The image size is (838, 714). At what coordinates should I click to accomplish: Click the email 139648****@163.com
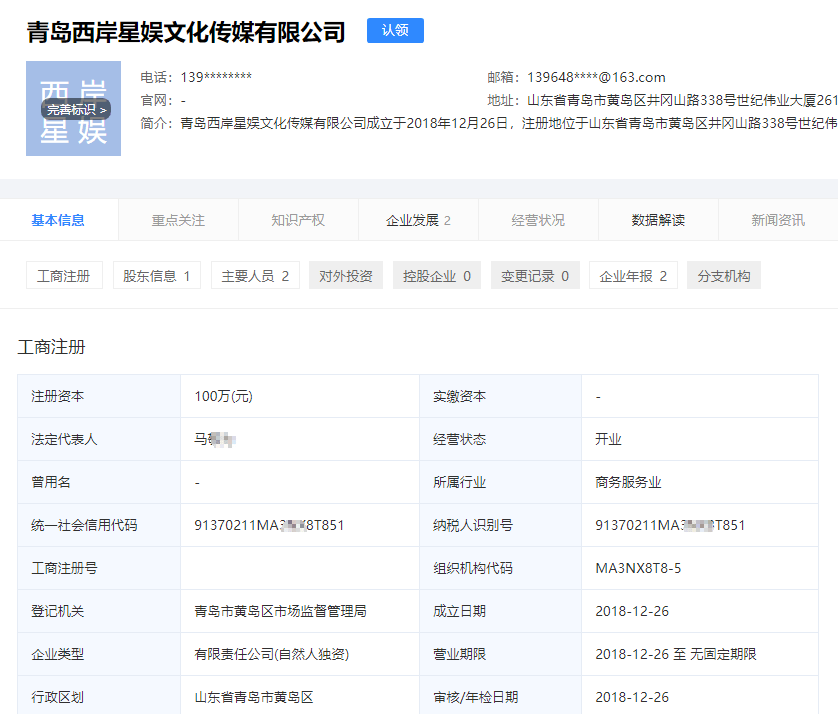coord(596,77)
